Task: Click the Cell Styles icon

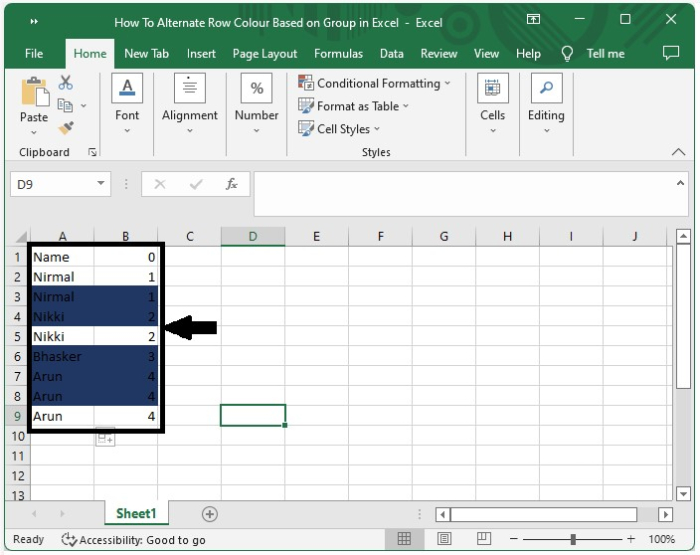Action: tap(306, 129)
